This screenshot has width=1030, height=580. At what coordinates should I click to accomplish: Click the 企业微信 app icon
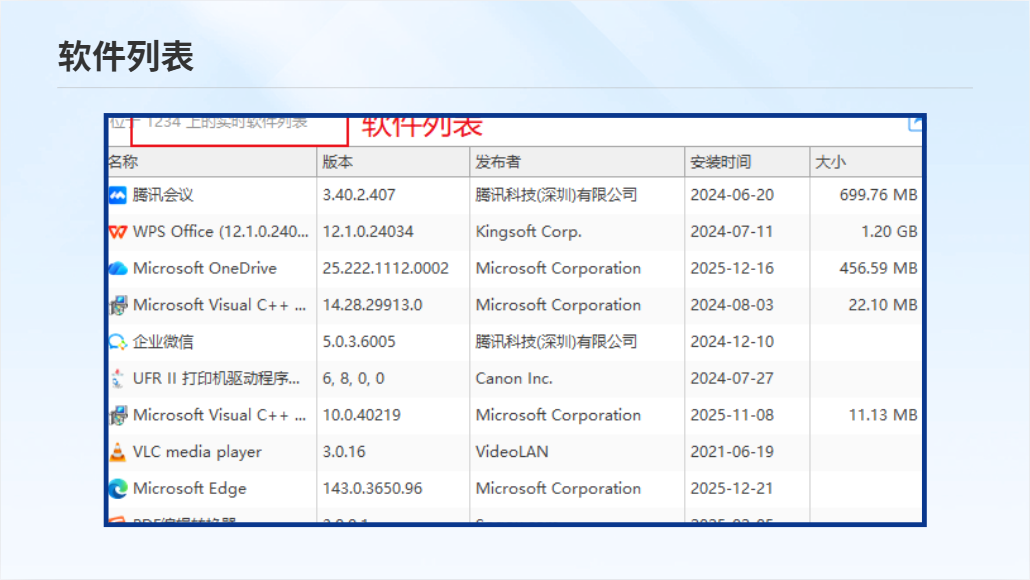pyautogui.click(x=118, y=342)
